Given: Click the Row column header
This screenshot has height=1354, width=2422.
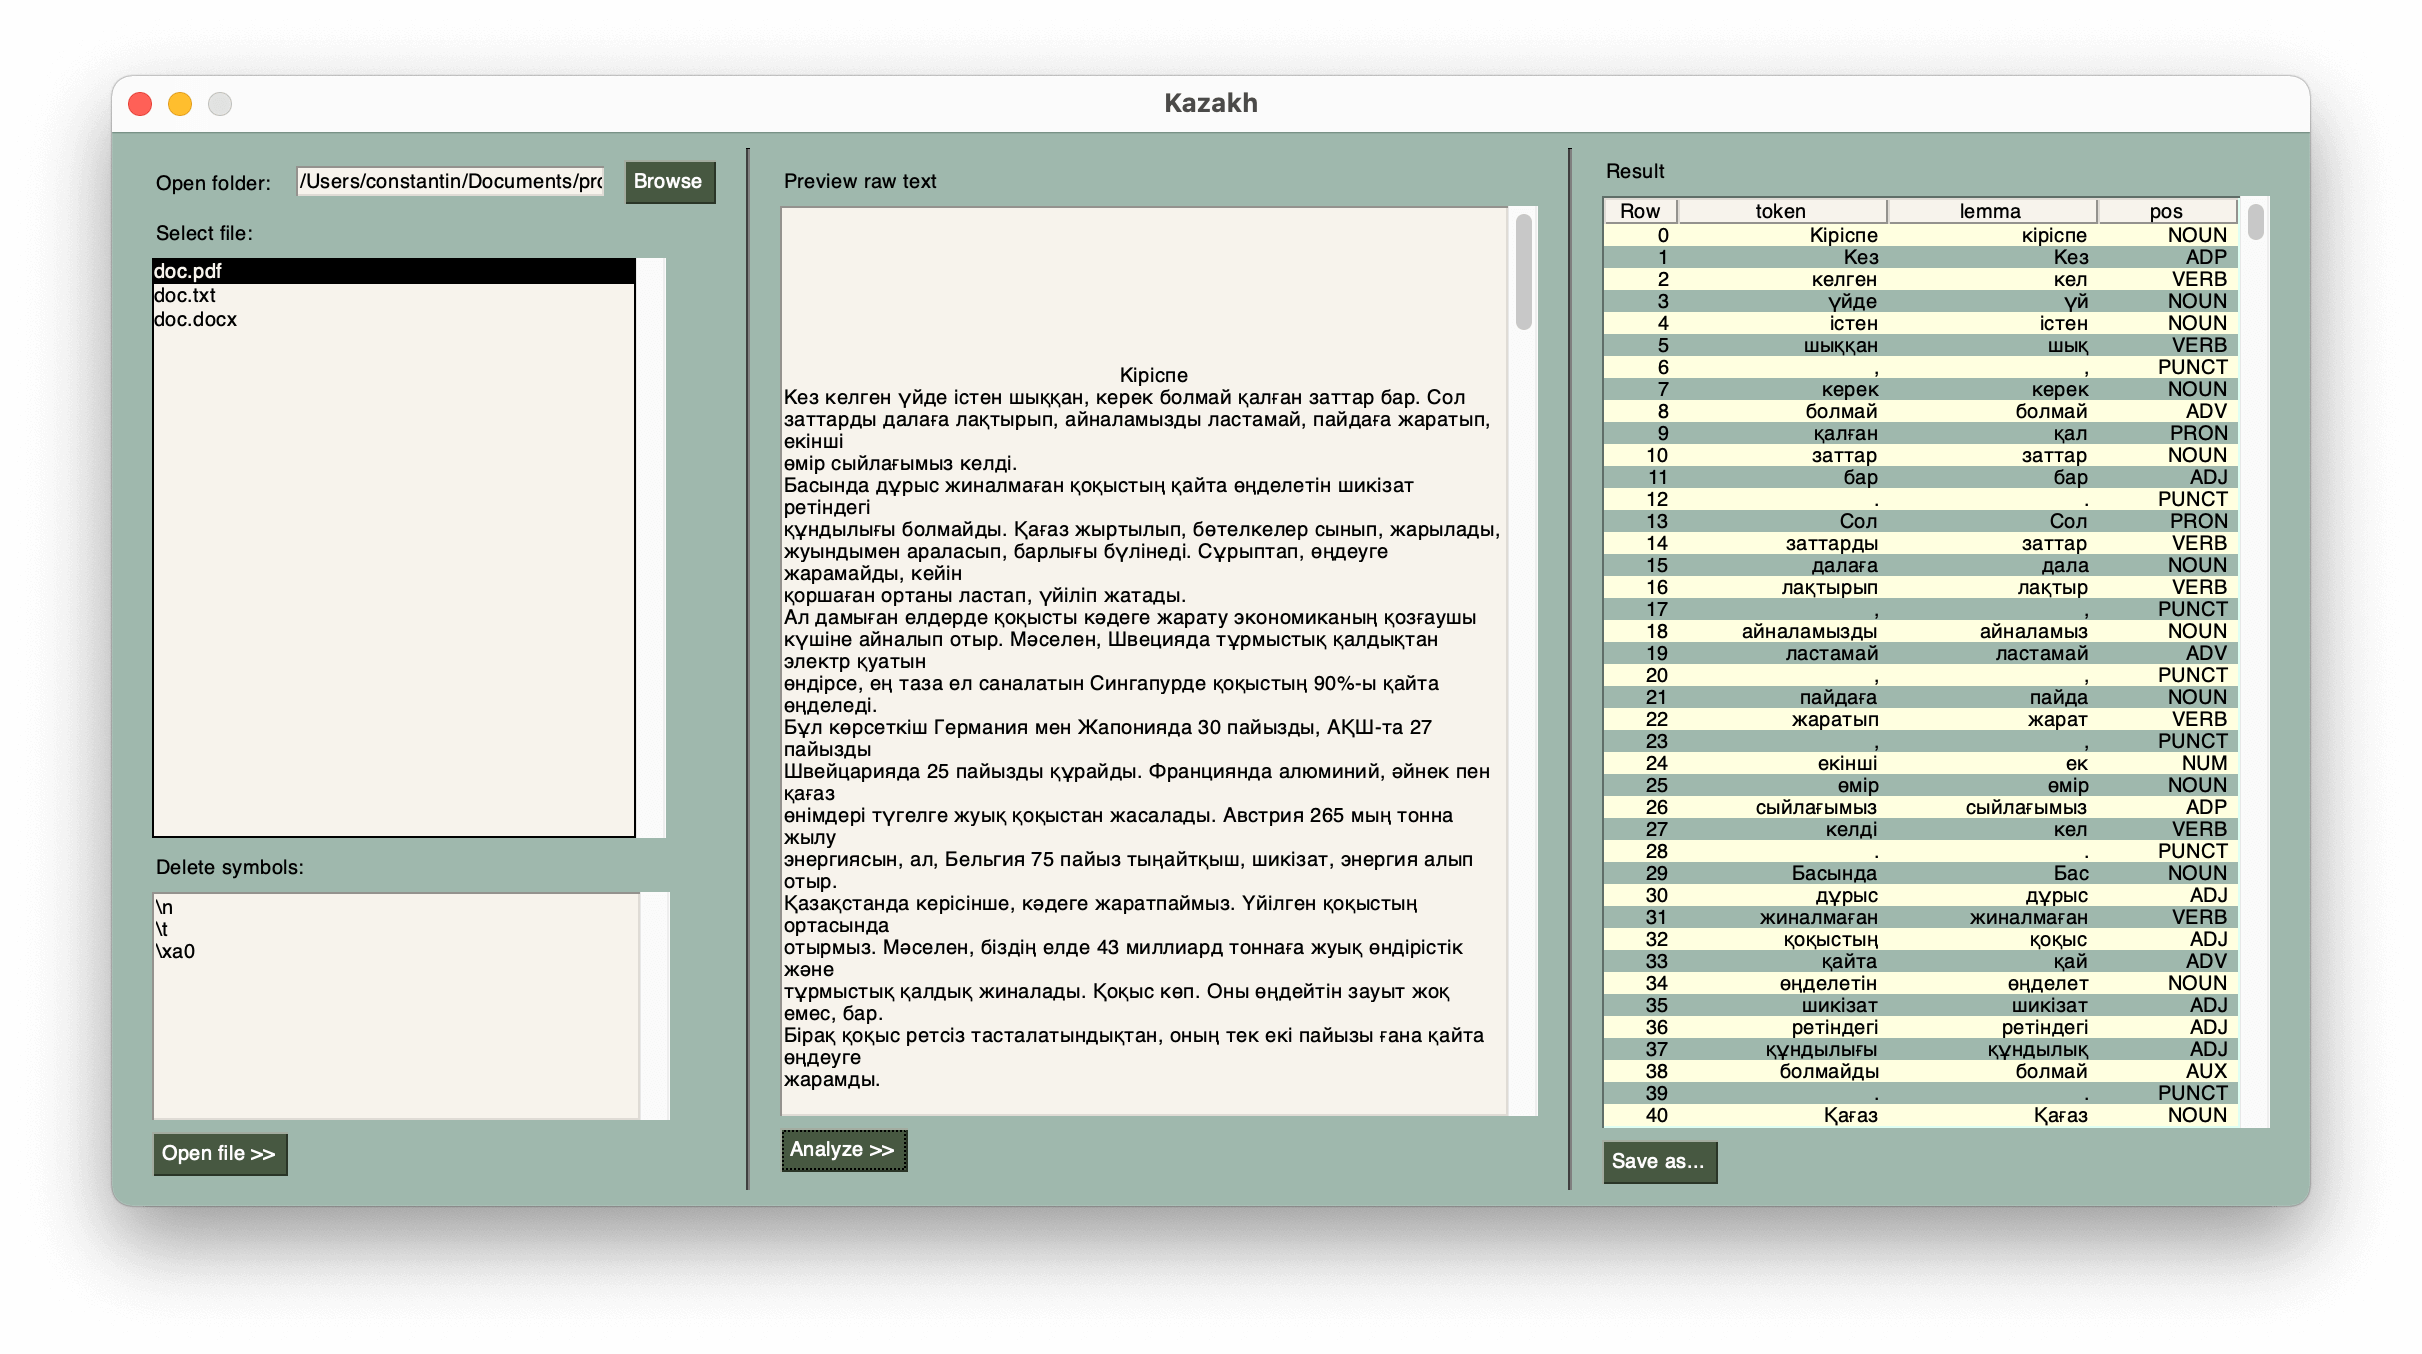Looking at the screenshot, I should [x=1640, y=211].
